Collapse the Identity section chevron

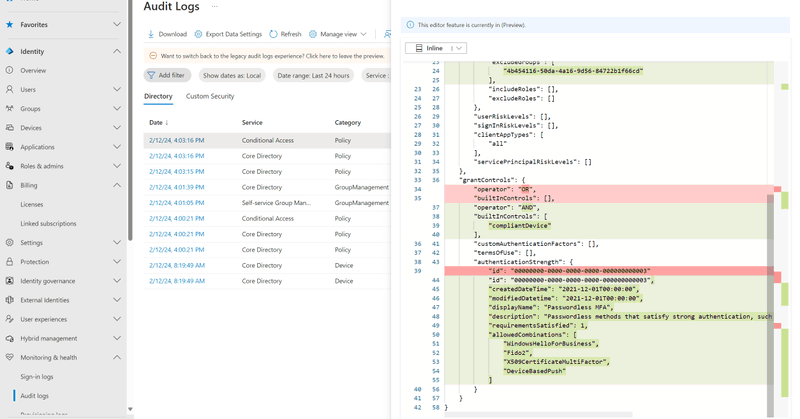pos(117,51)
